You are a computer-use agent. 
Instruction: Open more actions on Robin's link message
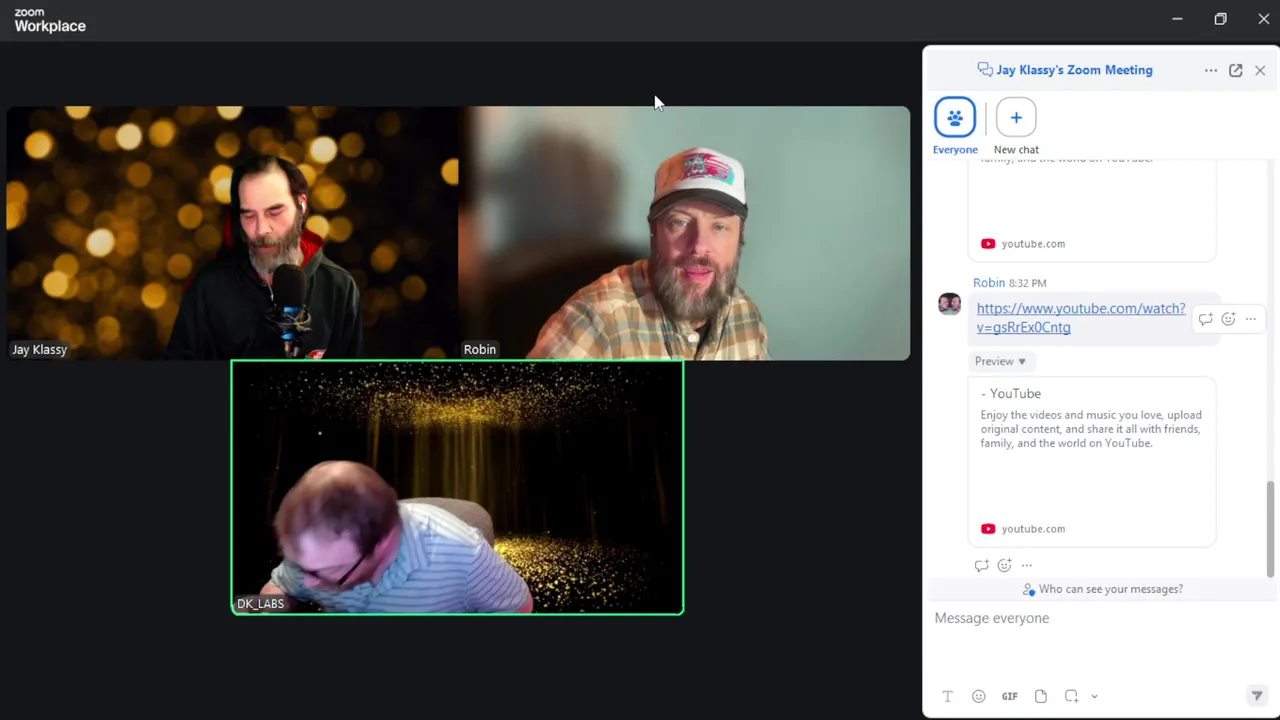pyautogui.click(x=1251, y=319)
